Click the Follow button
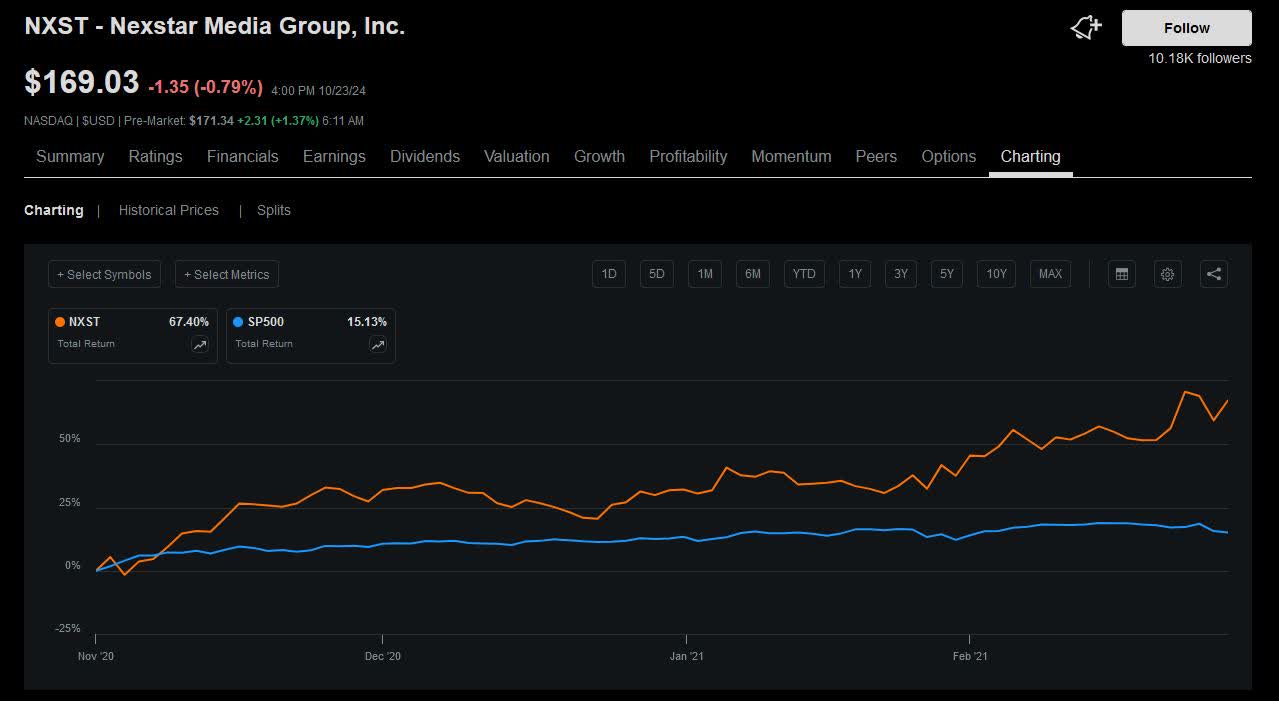The width and height of the screenshot is (1279, 701). pyautogui.click(x=1186, y=28)
